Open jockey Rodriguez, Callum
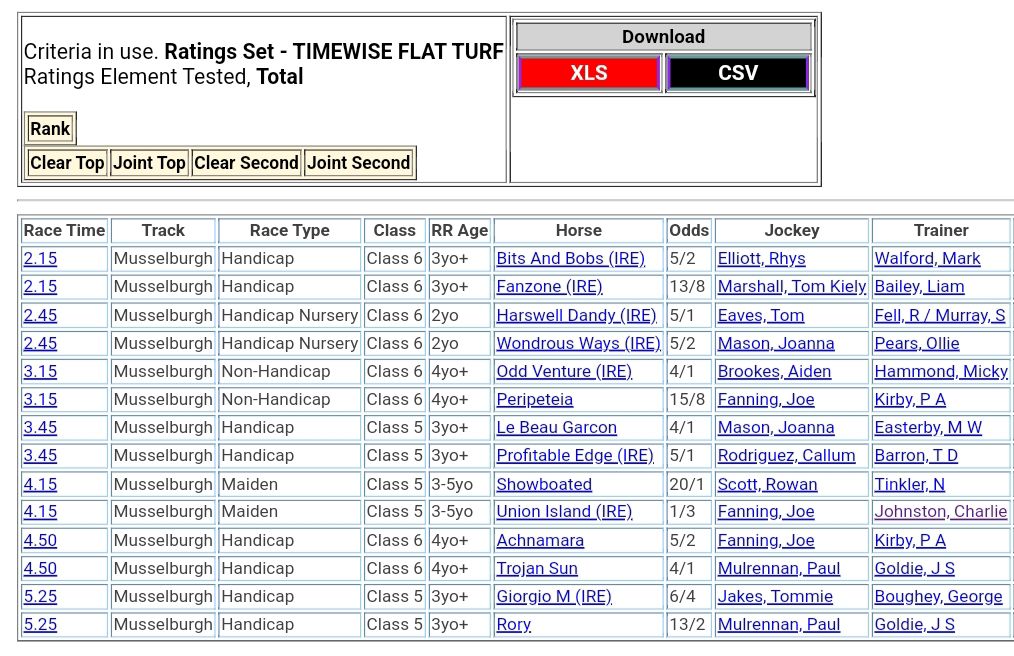Image resolution: width=1014 pixels, height=656 pixels. [x=786, y=456]
